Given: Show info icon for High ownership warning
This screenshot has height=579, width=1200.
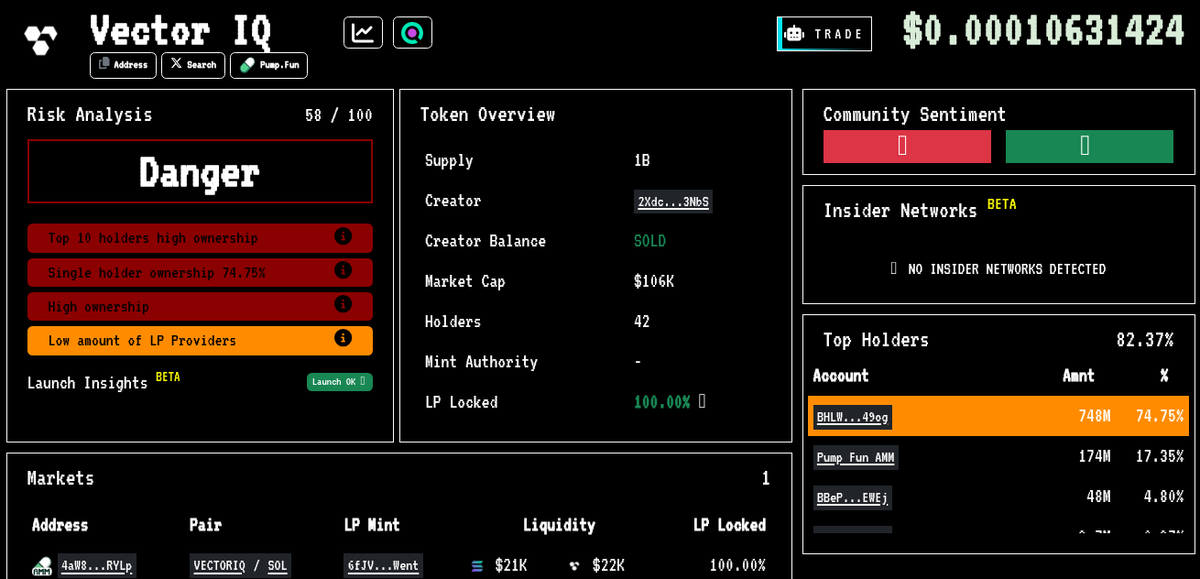Looking at the screenshot, I should [343, 305].
